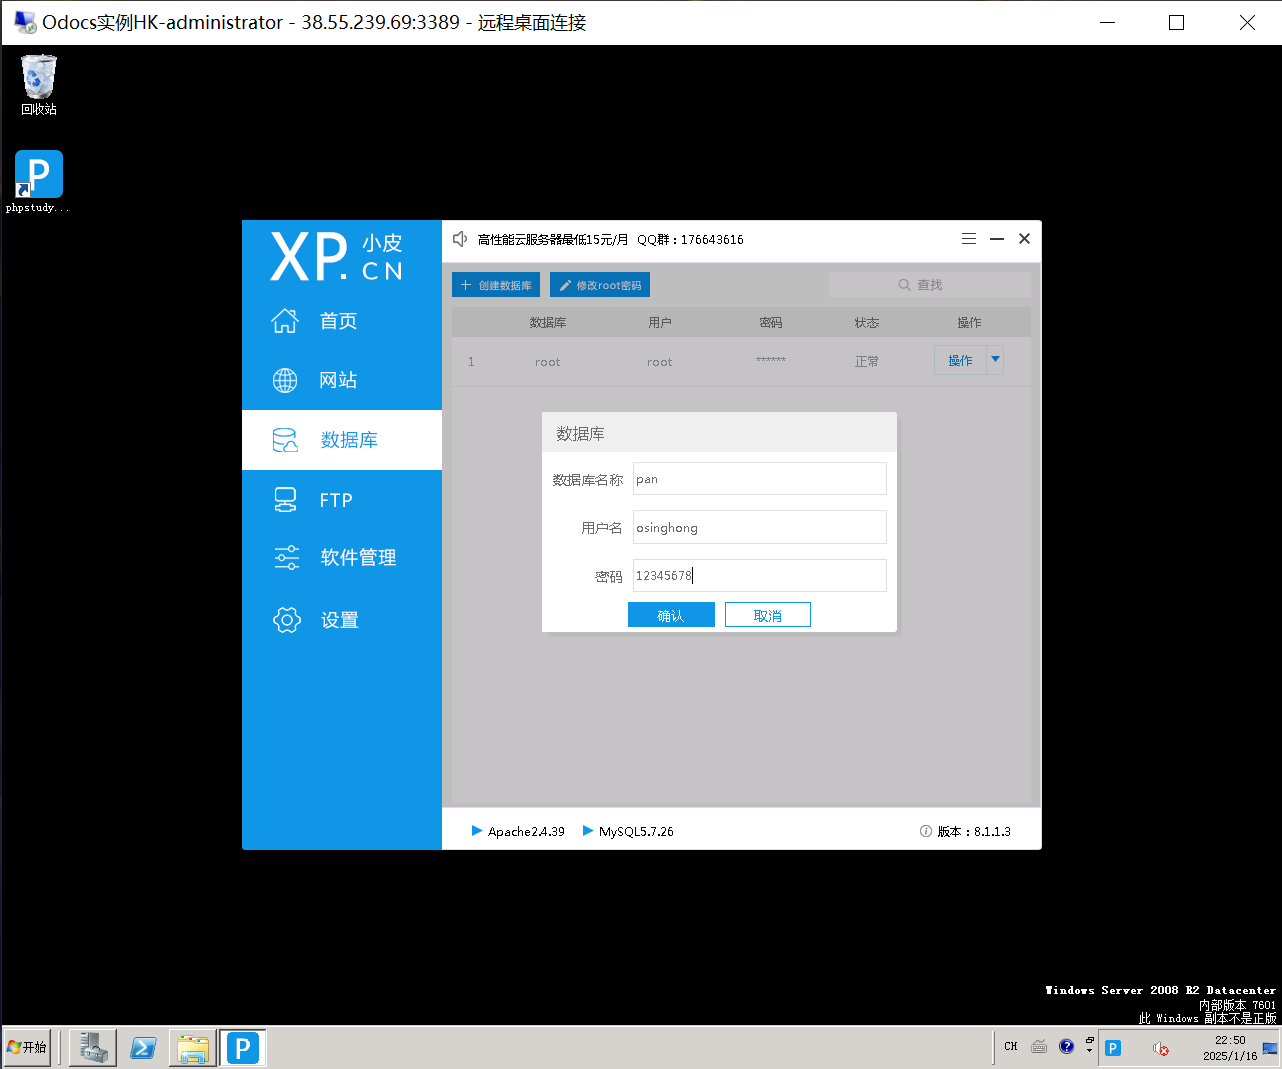The width and height of the screenshot is (1282, 1069).
Task: Click the 用户名 field containing osinghong
Action: click(x=759, y=527)
